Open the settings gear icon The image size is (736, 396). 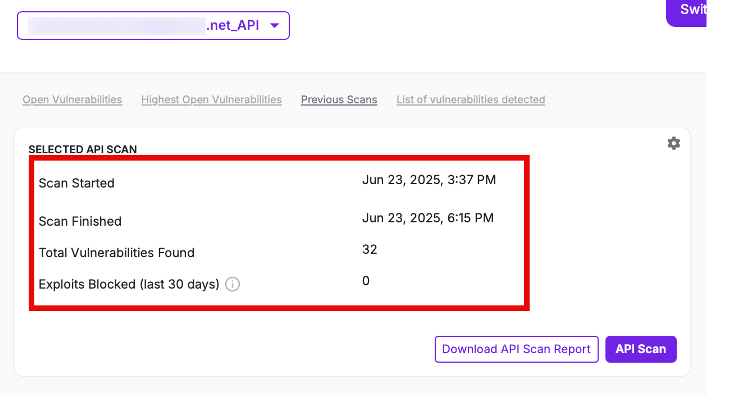[674, 143]
